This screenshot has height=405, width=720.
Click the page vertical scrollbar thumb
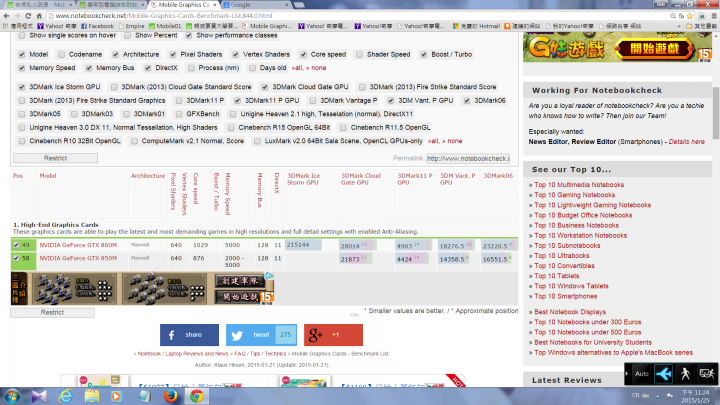pyautogui.click(x=716, y=112)
